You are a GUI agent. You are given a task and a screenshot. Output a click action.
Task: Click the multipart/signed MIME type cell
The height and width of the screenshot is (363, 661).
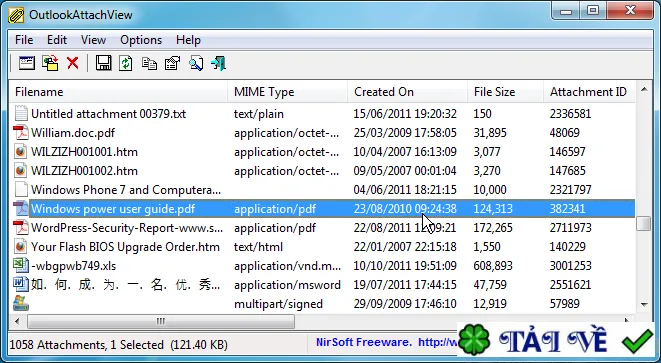278,304
